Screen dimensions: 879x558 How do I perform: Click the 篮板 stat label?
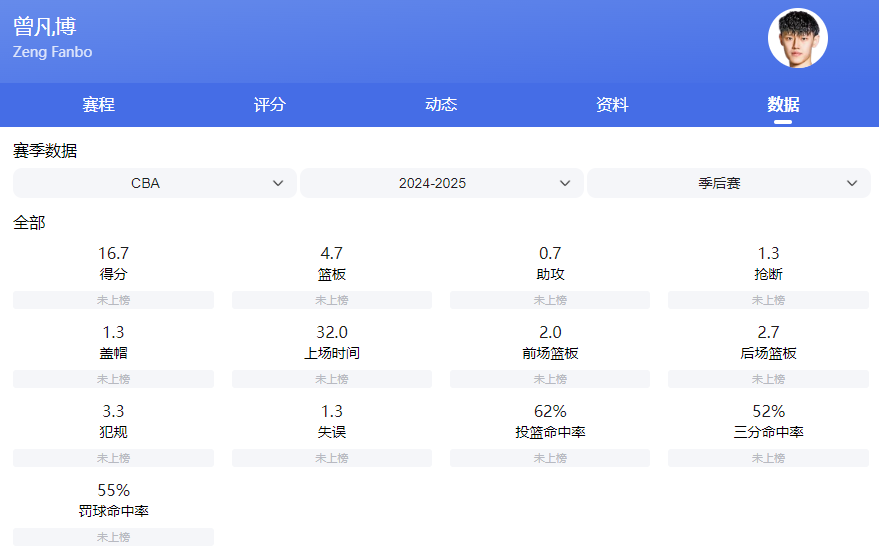[x=332, y=274]
